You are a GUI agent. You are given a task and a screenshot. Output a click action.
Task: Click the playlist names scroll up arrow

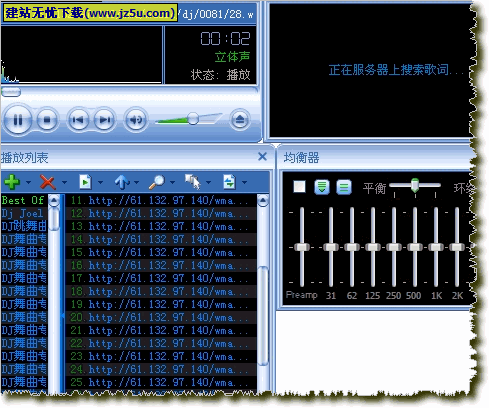point(54,201)
